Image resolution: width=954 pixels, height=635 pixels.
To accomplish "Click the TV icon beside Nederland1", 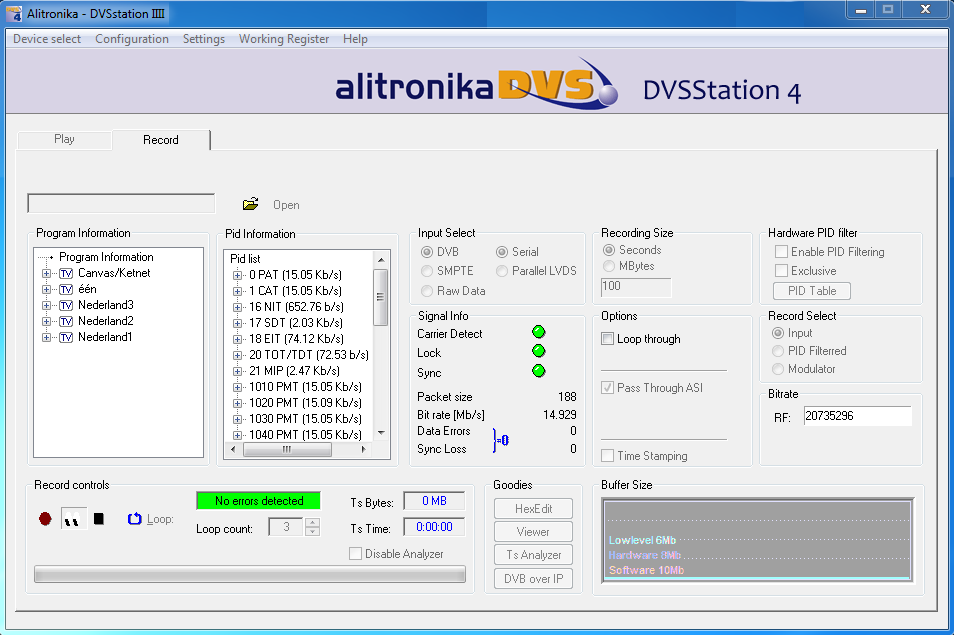I will pyautogui.click(x=66, y=337).
